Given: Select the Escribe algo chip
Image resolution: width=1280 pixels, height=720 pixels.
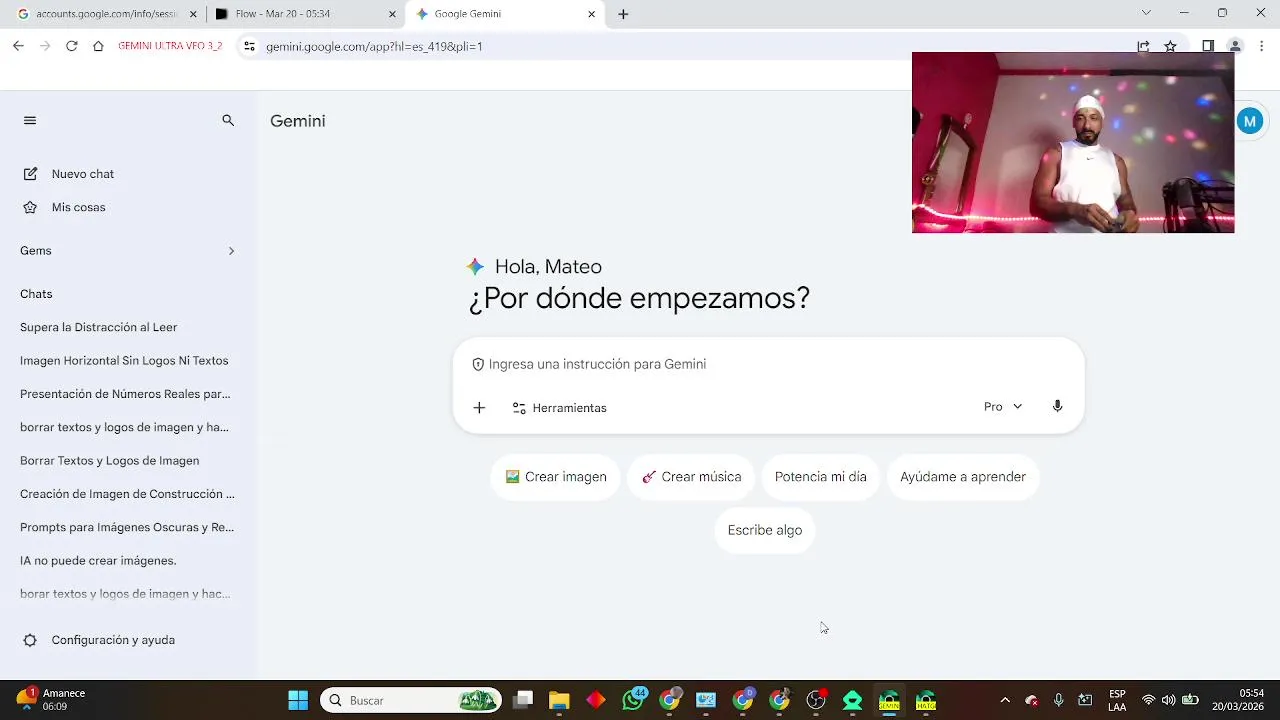Looking at the screenshot, I should [765, 530].
